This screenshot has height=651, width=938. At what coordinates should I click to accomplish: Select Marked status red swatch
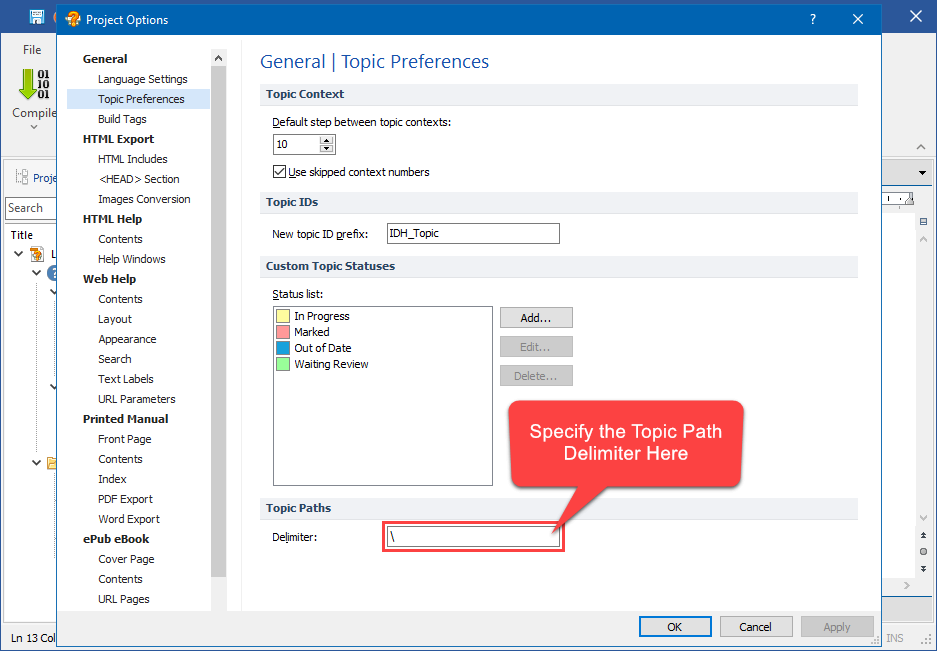283,332
